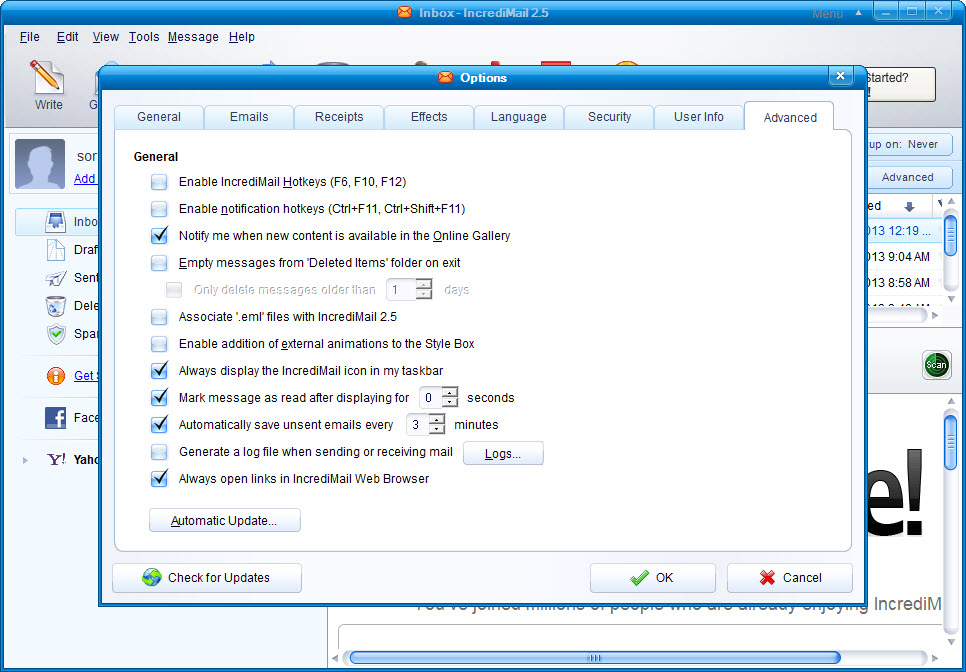Click the up arrow next to Menu
Viewport: 966px width, 672px height.
coord(858,13)
